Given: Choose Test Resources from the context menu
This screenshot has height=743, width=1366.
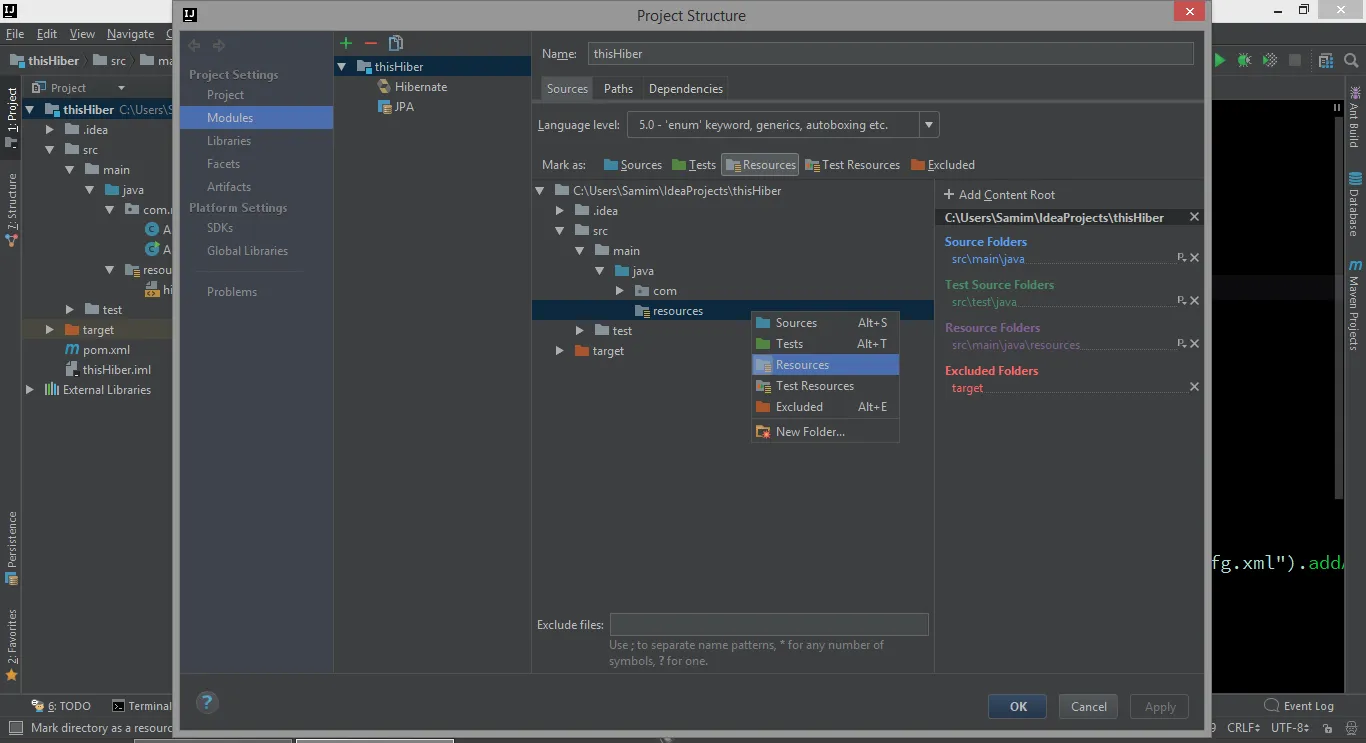Looking at the screenshot, I should pos(825,386).
